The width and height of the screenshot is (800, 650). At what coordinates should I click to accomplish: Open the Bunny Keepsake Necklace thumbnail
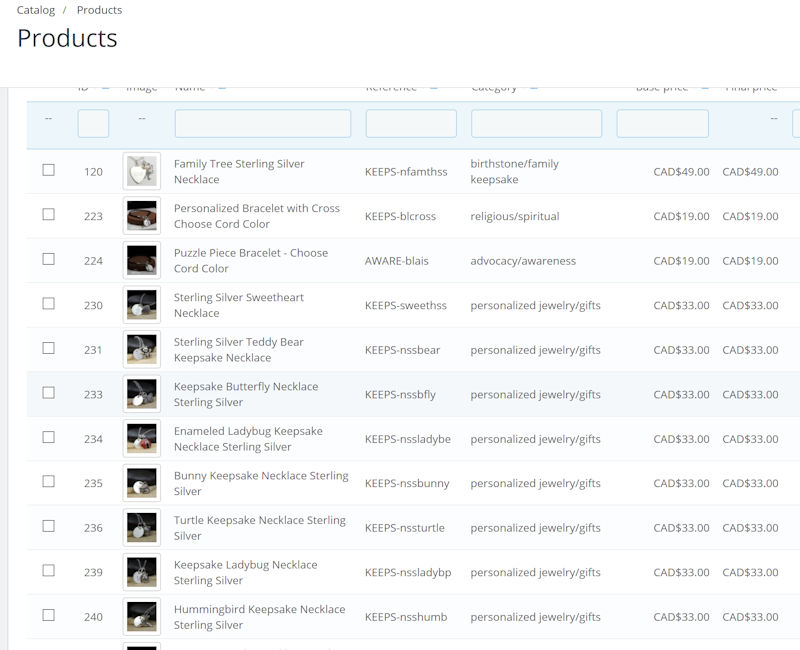pos(142,483)
